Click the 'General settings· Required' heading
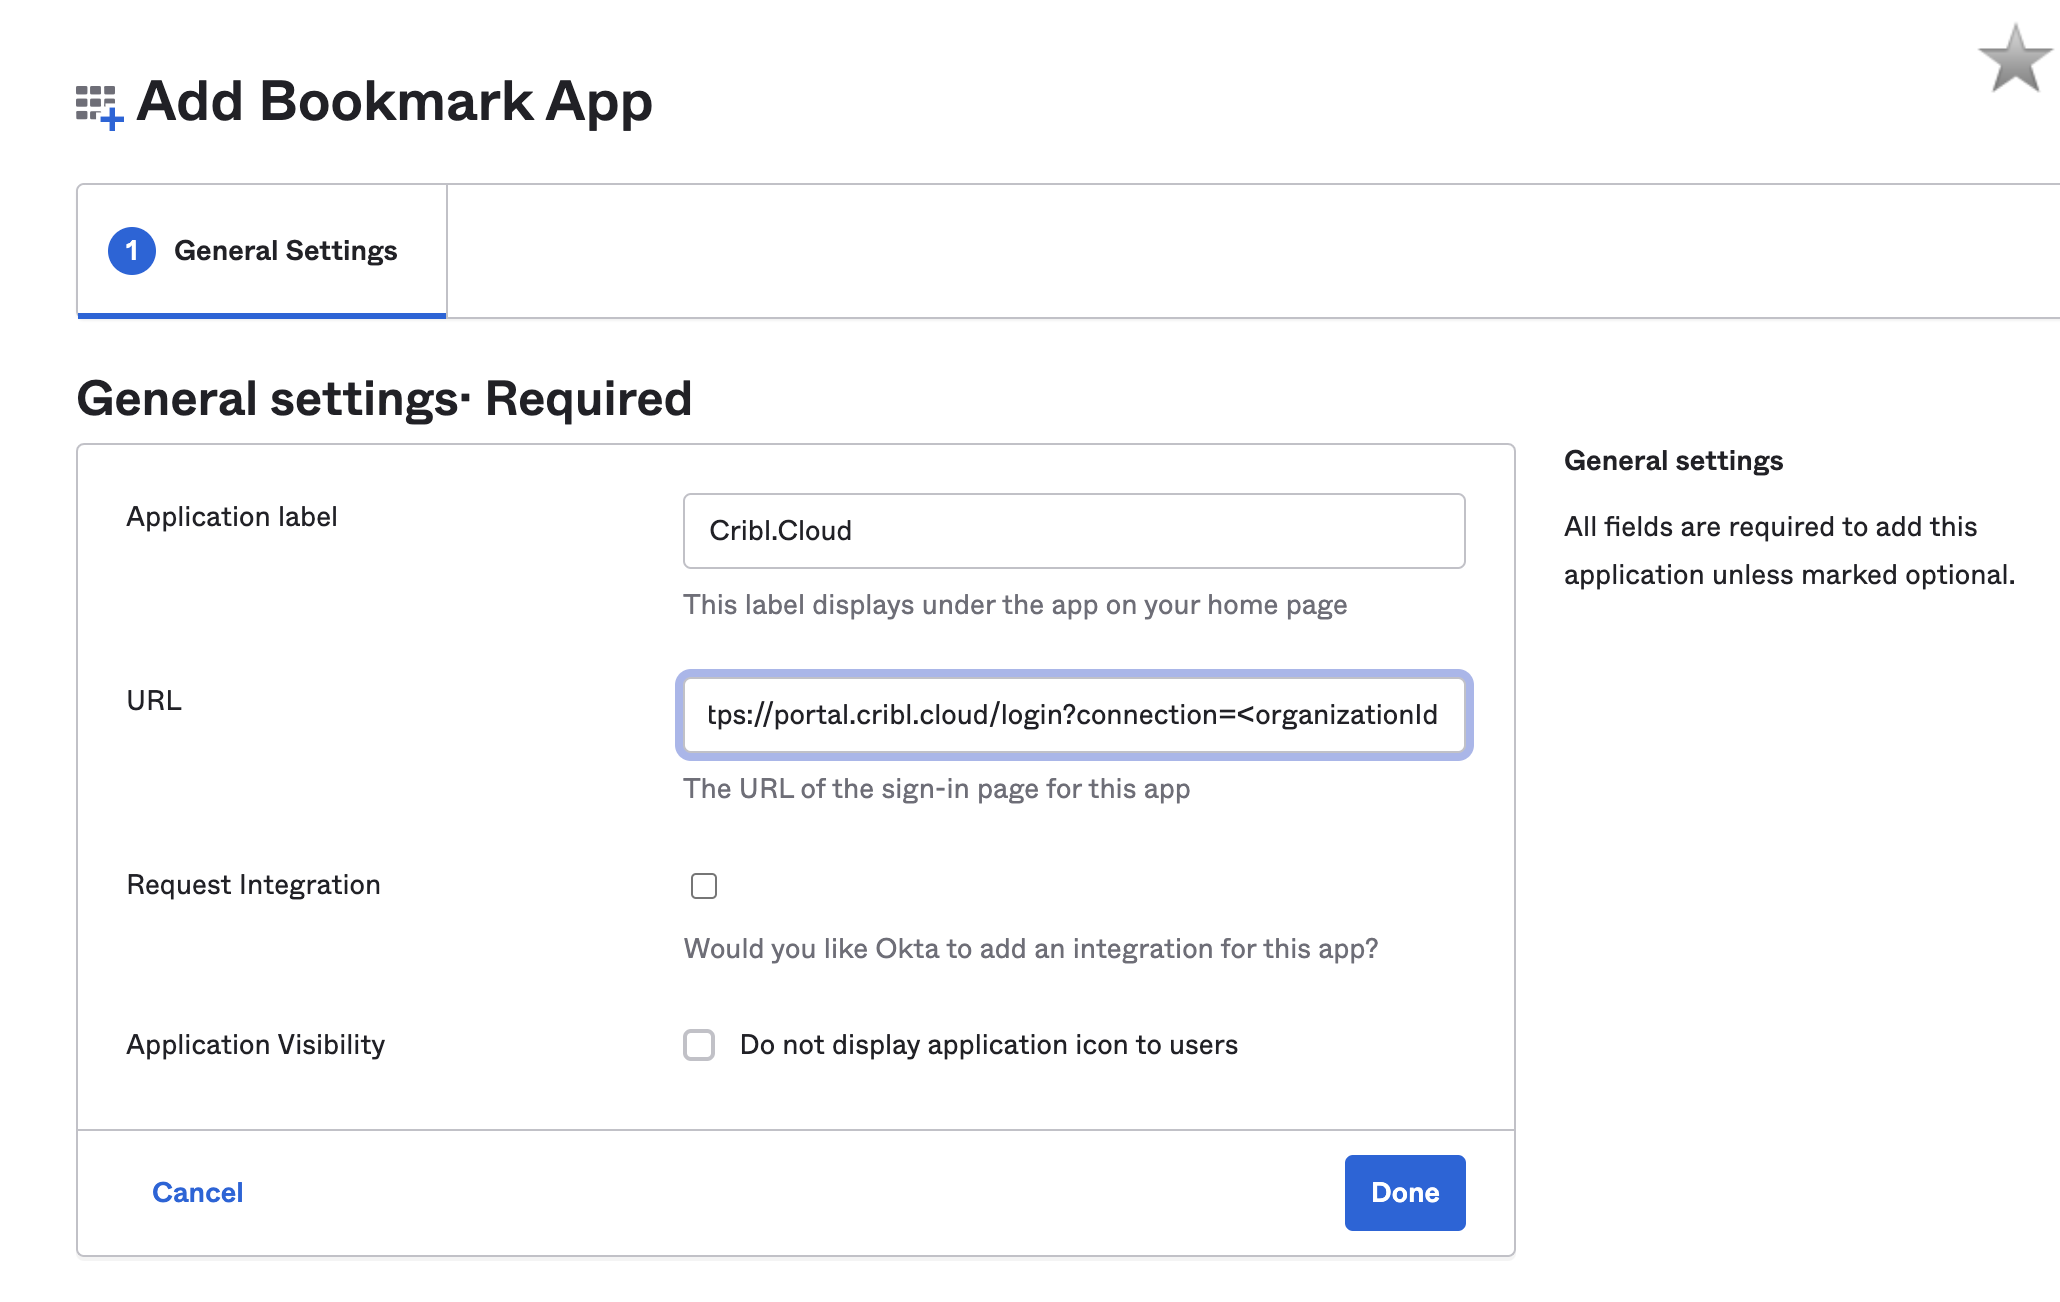Viewport: 2060px width, 1302px height. pyautogui.click(x=385, y=399)
